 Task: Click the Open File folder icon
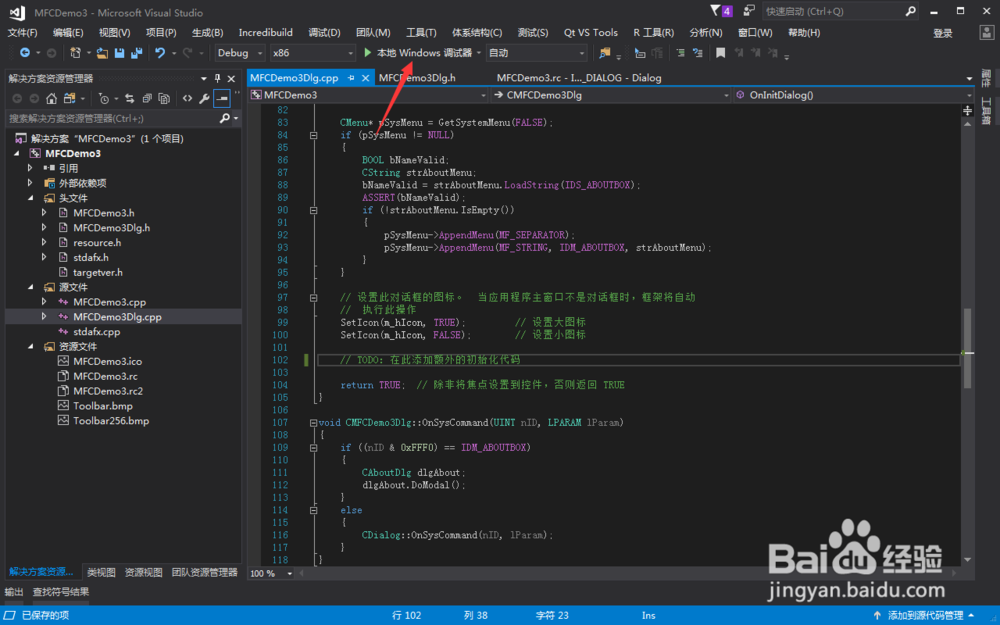pyautogui.click(x=102, y=53)
